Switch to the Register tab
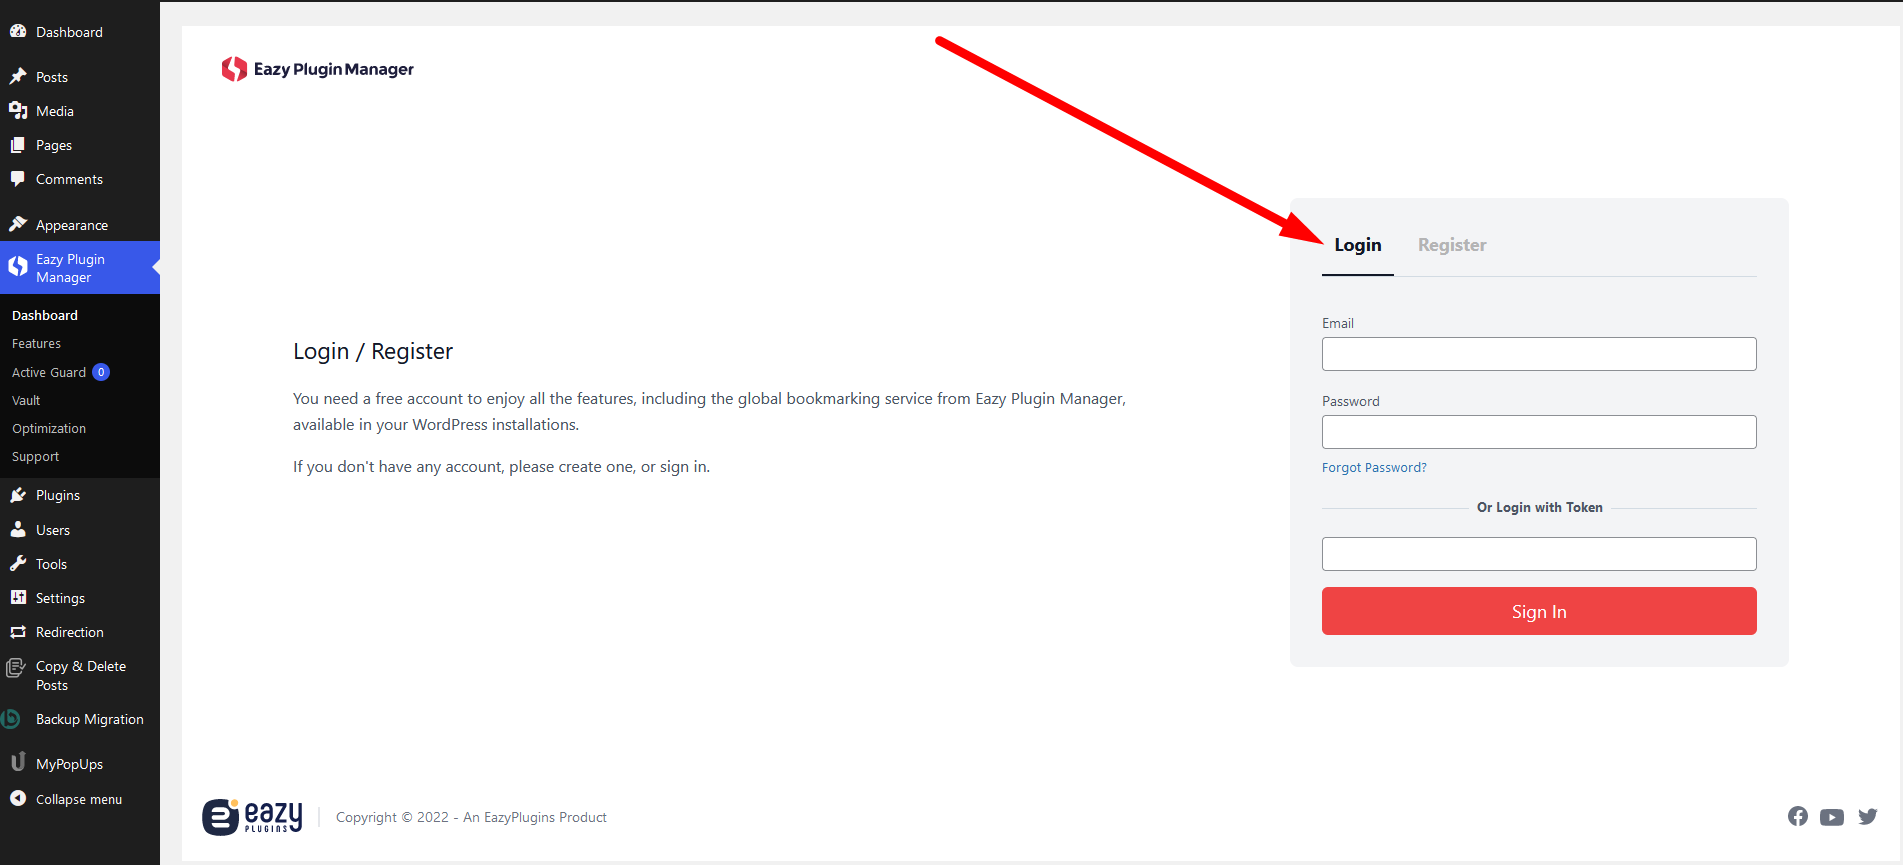Screen dimensions: 1903x865 (x=1451, y=245)
